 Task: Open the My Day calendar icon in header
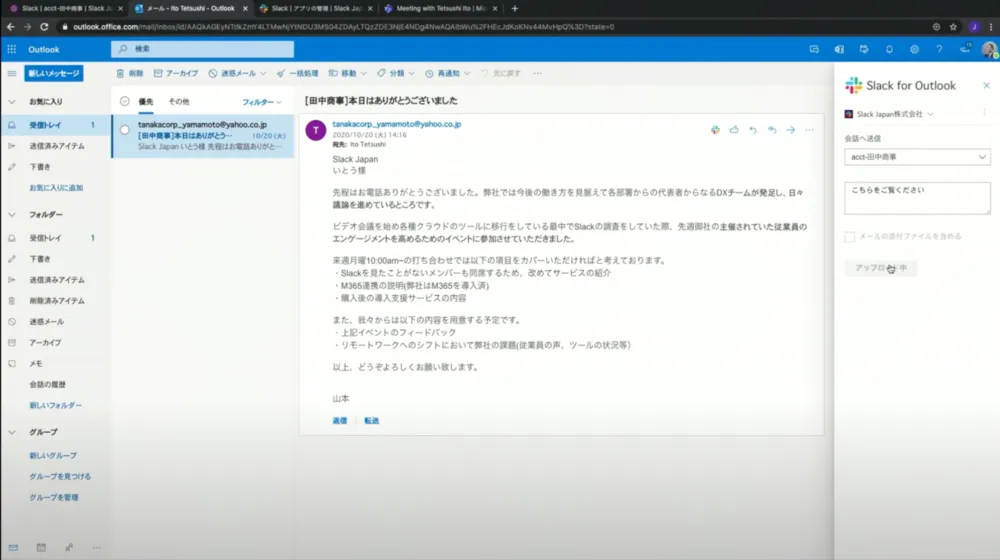click(864, 49)
